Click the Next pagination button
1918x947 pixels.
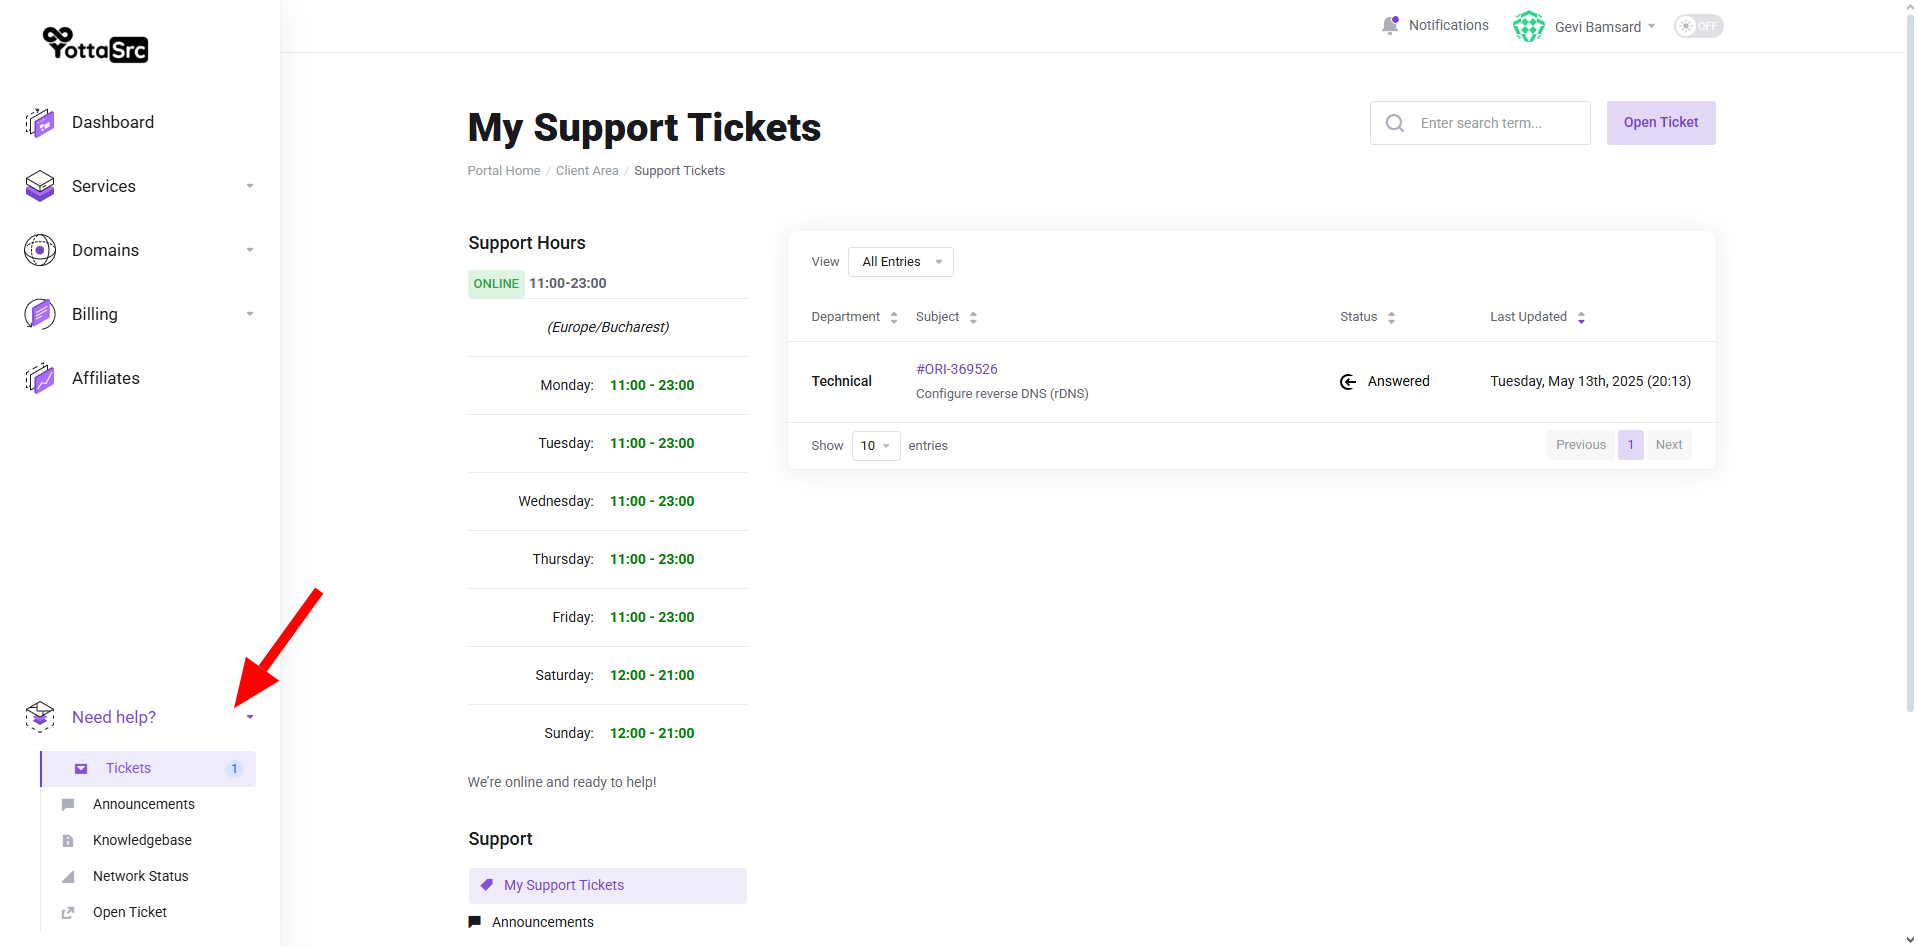click(1669, 445)
